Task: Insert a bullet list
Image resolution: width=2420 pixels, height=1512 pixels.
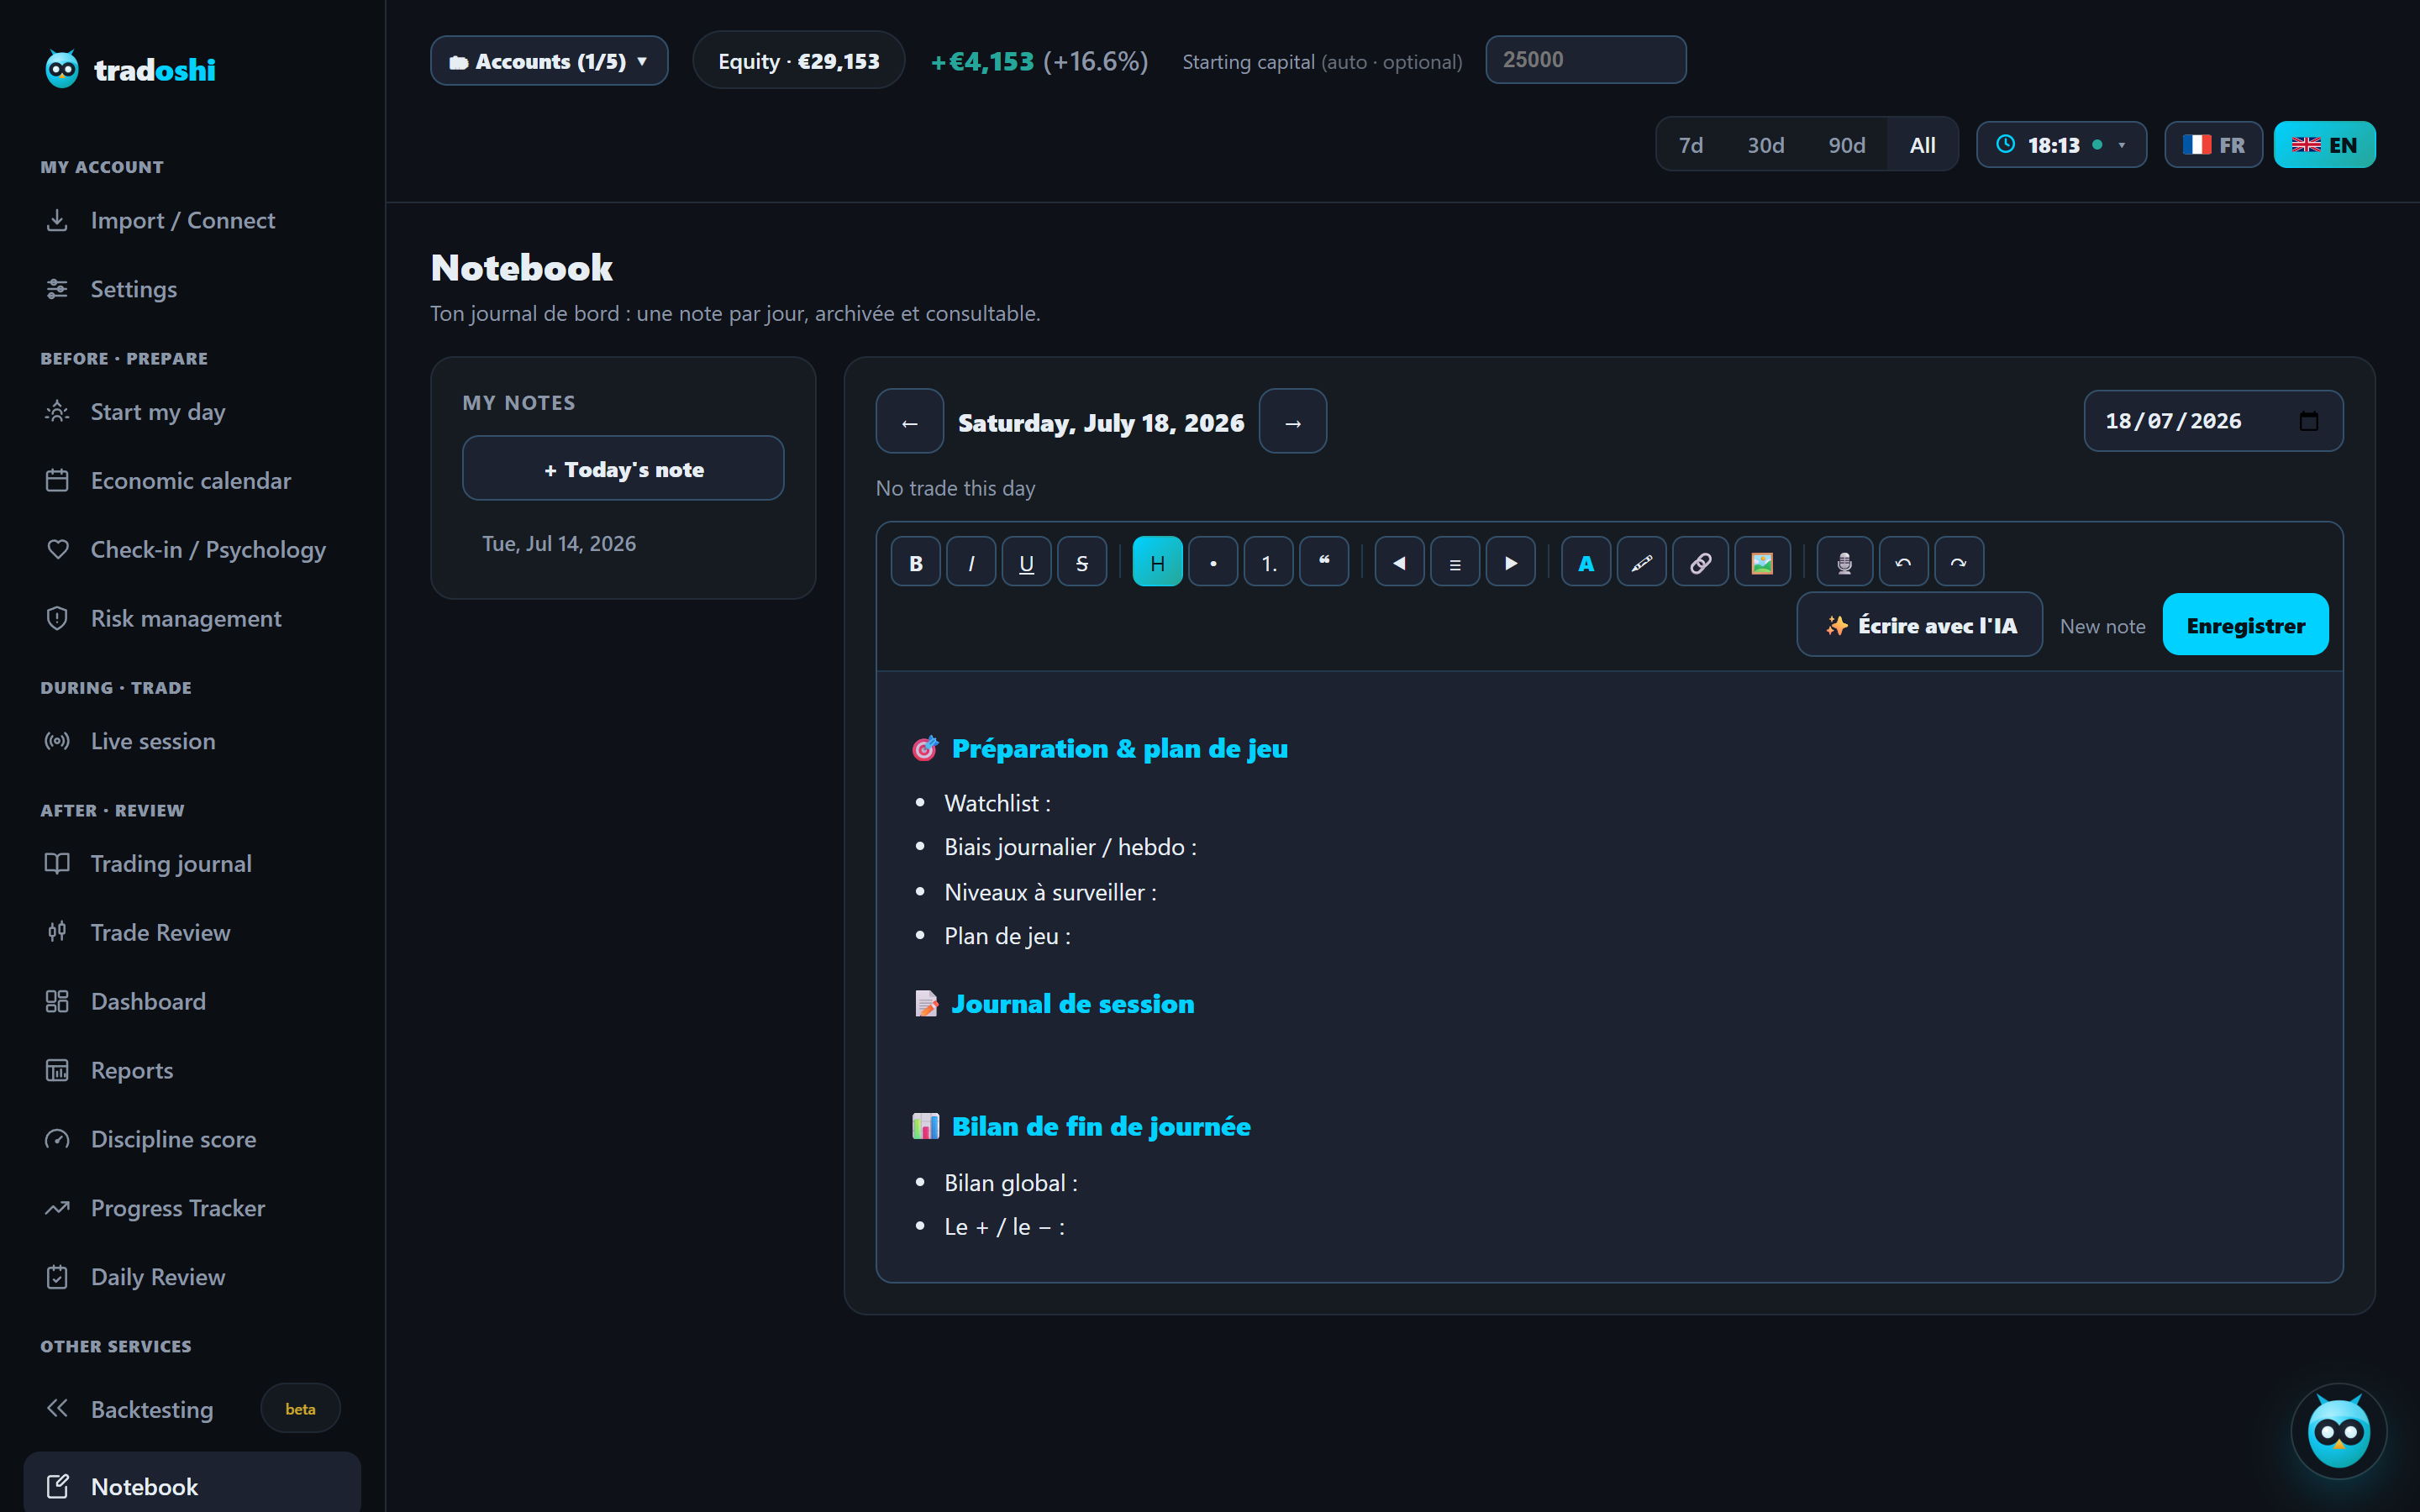Action: pyautogui.click(x=1213, y=562)
